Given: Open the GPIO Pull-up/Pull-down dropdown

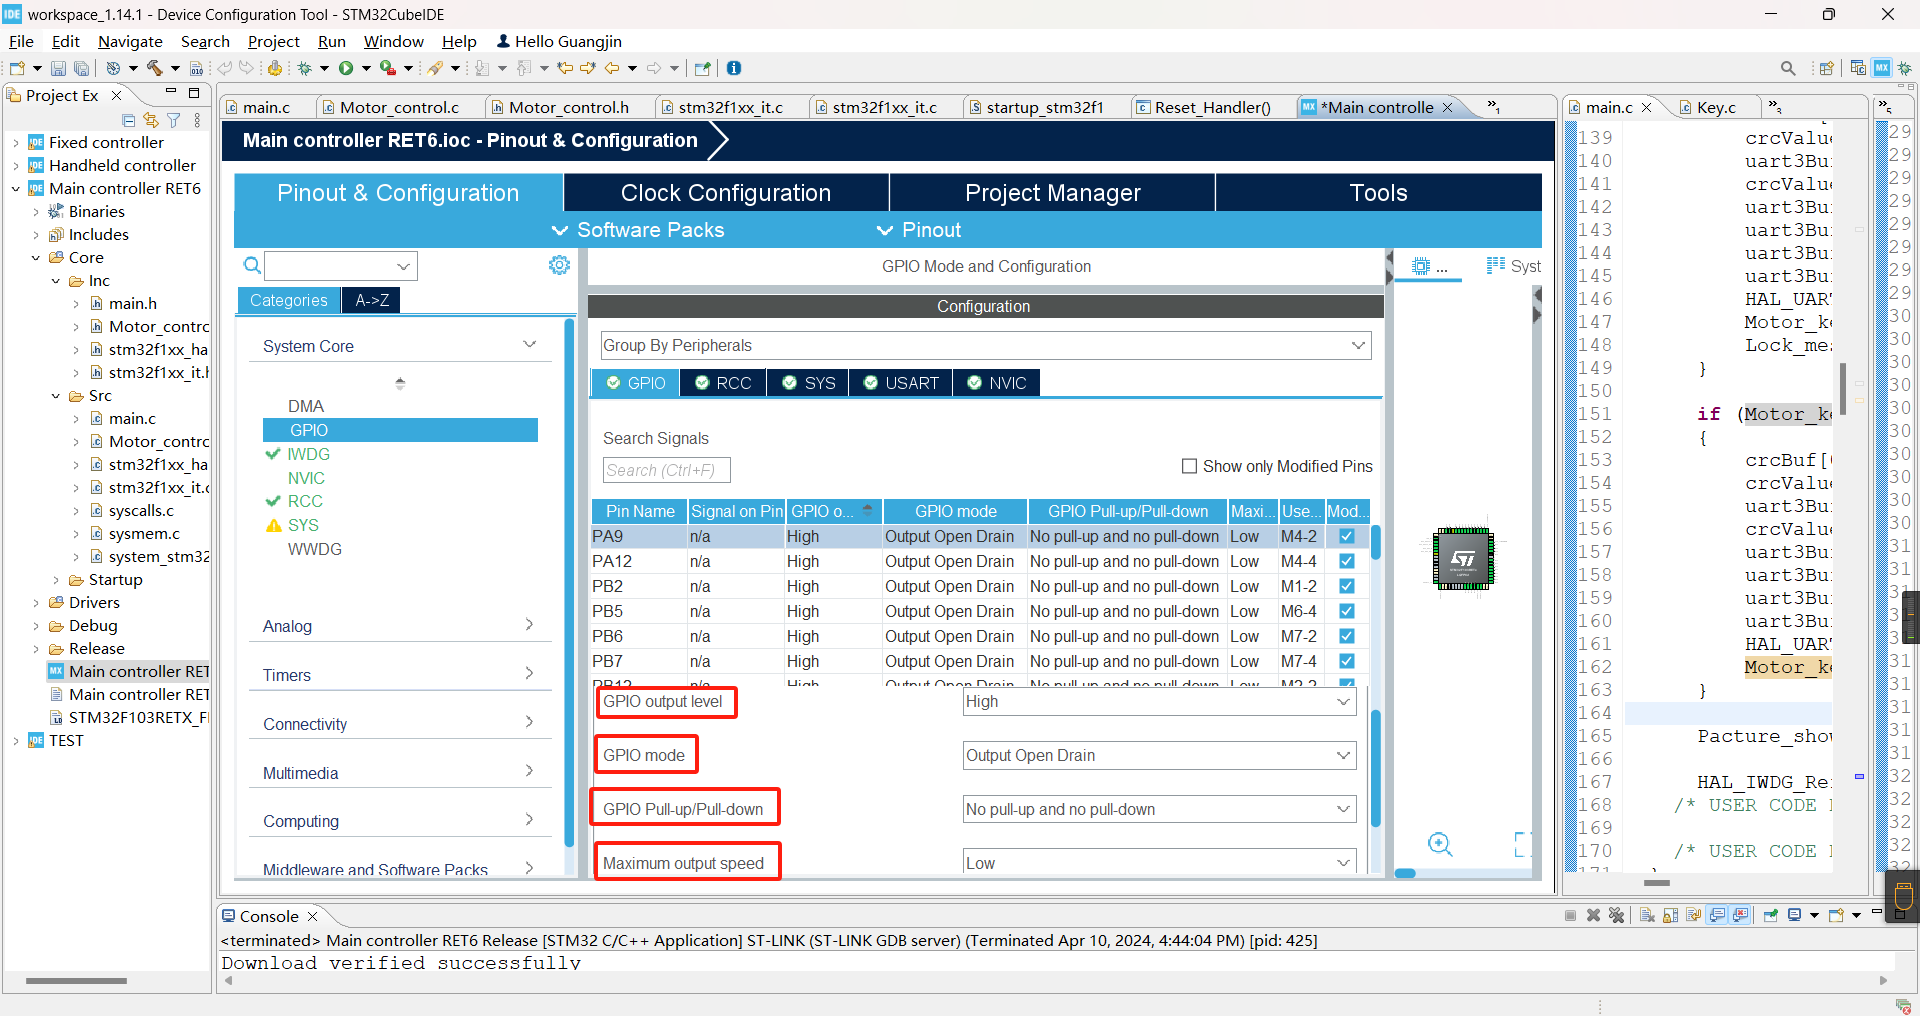Looking at the screenshot, I should [1159, 810].
